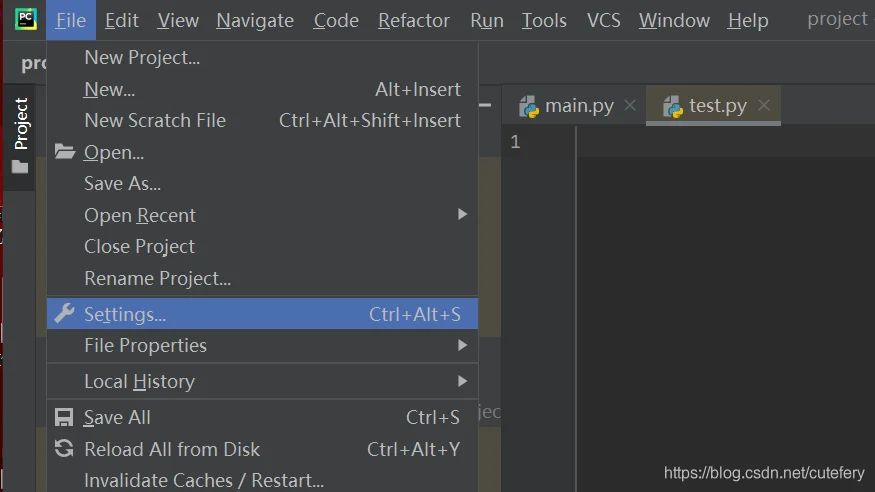Image resolution: width=875 pixels, height=492 pixels.
Task: Click the Reload All from Disk icon
Action: (x=64, y=449)
